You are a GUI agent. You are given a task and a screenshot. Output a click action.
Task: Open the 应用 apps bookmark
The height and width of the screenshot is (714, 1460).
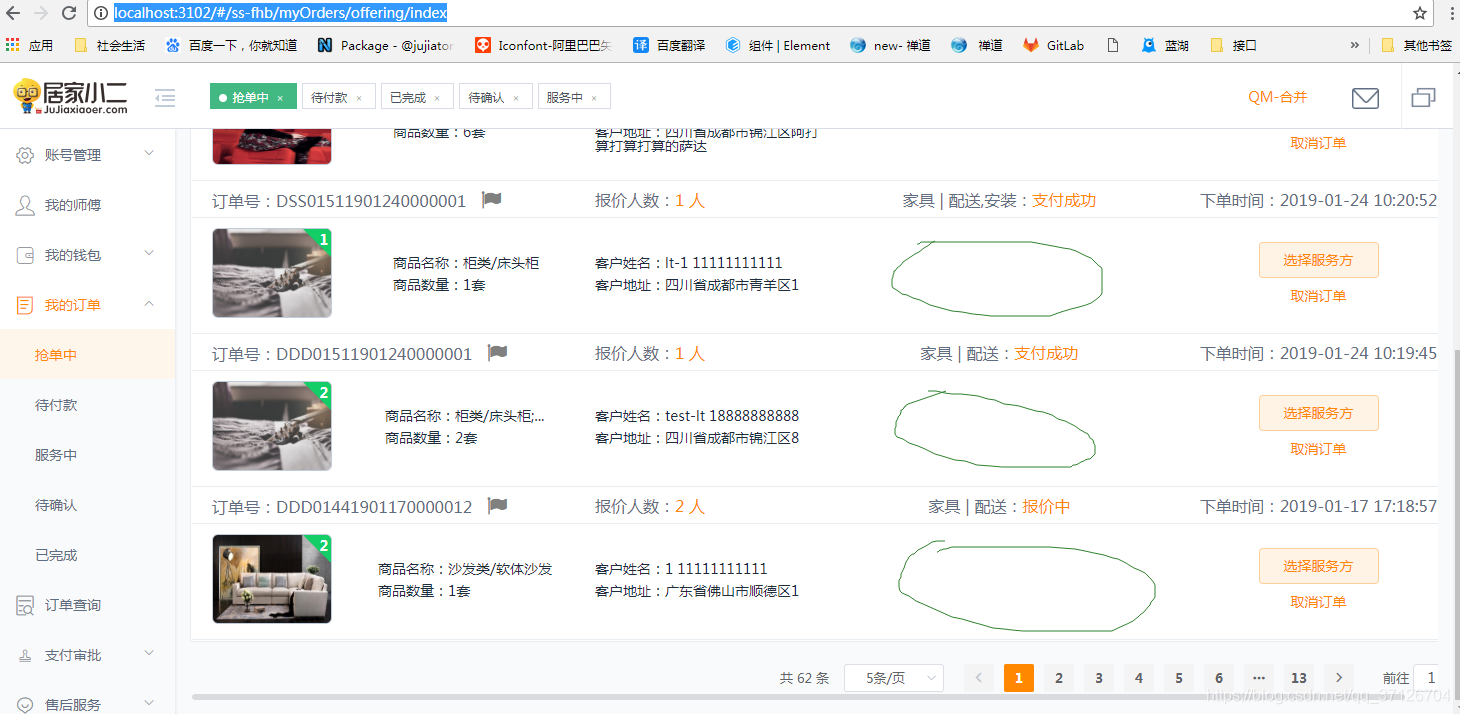click(29, 45)
